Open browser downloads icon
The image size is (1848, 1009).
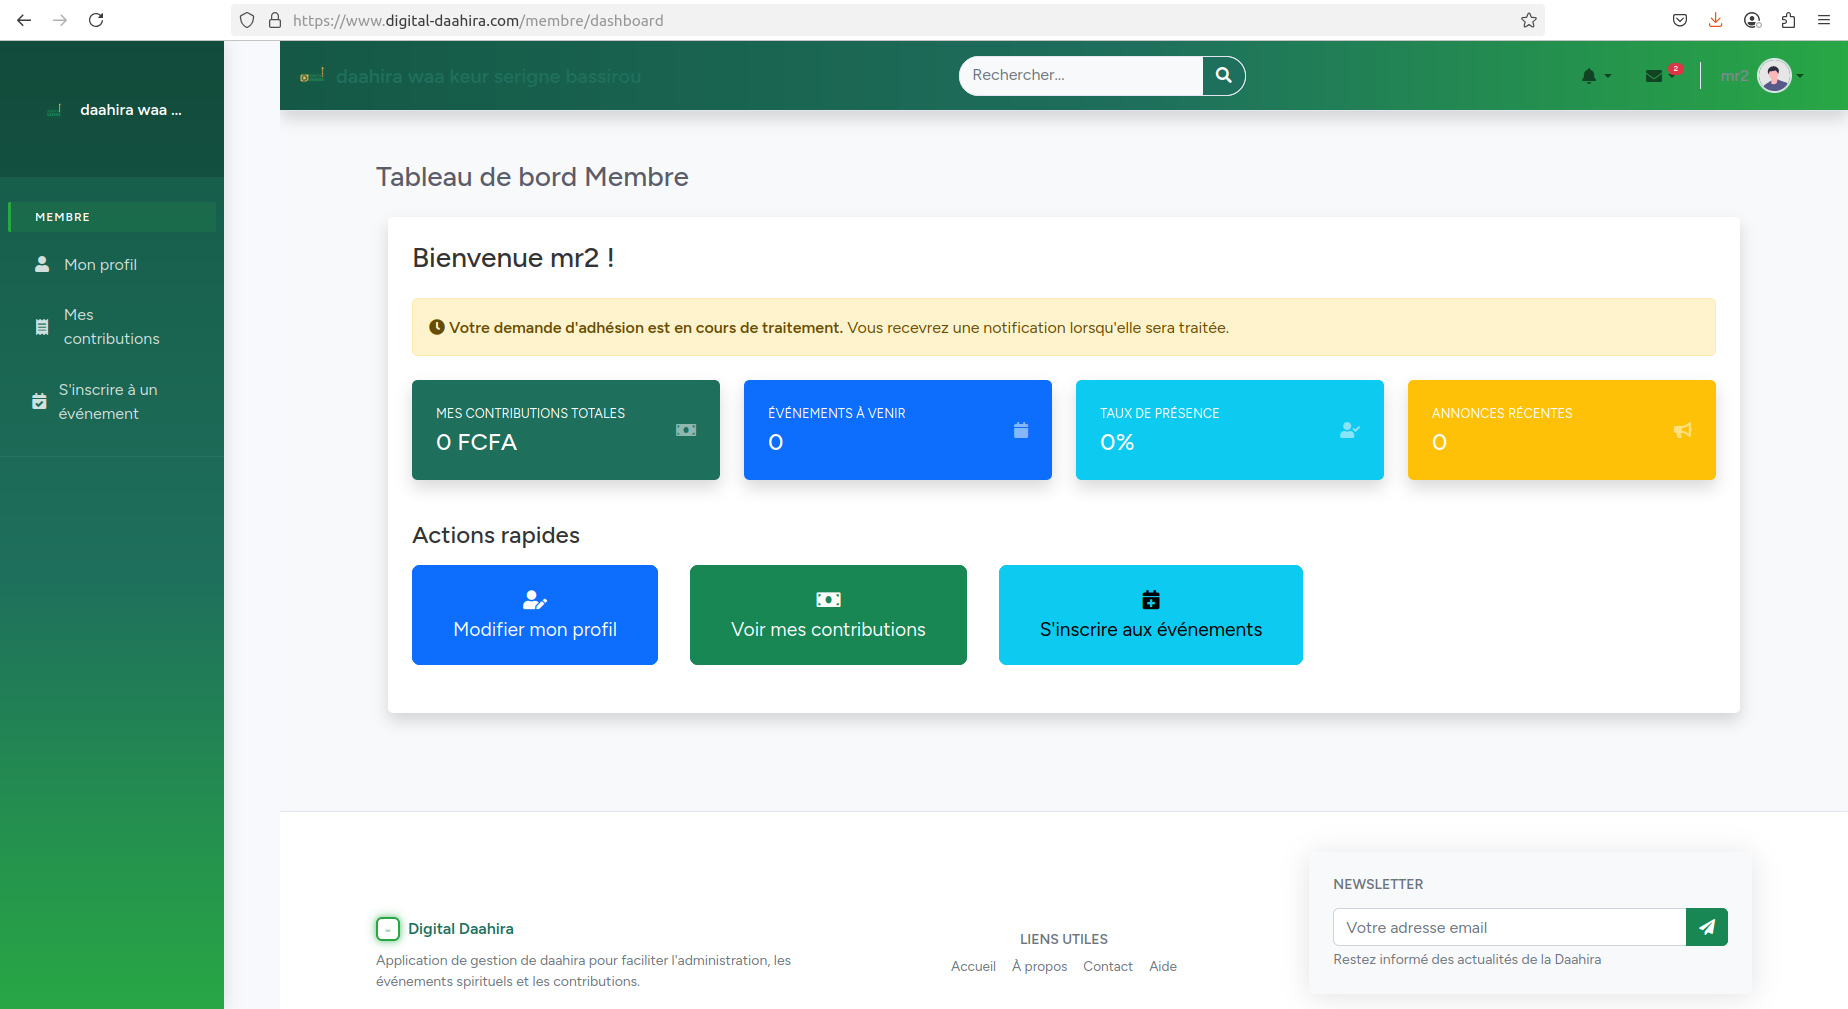pyautogui.click(x=1716, y=20)
